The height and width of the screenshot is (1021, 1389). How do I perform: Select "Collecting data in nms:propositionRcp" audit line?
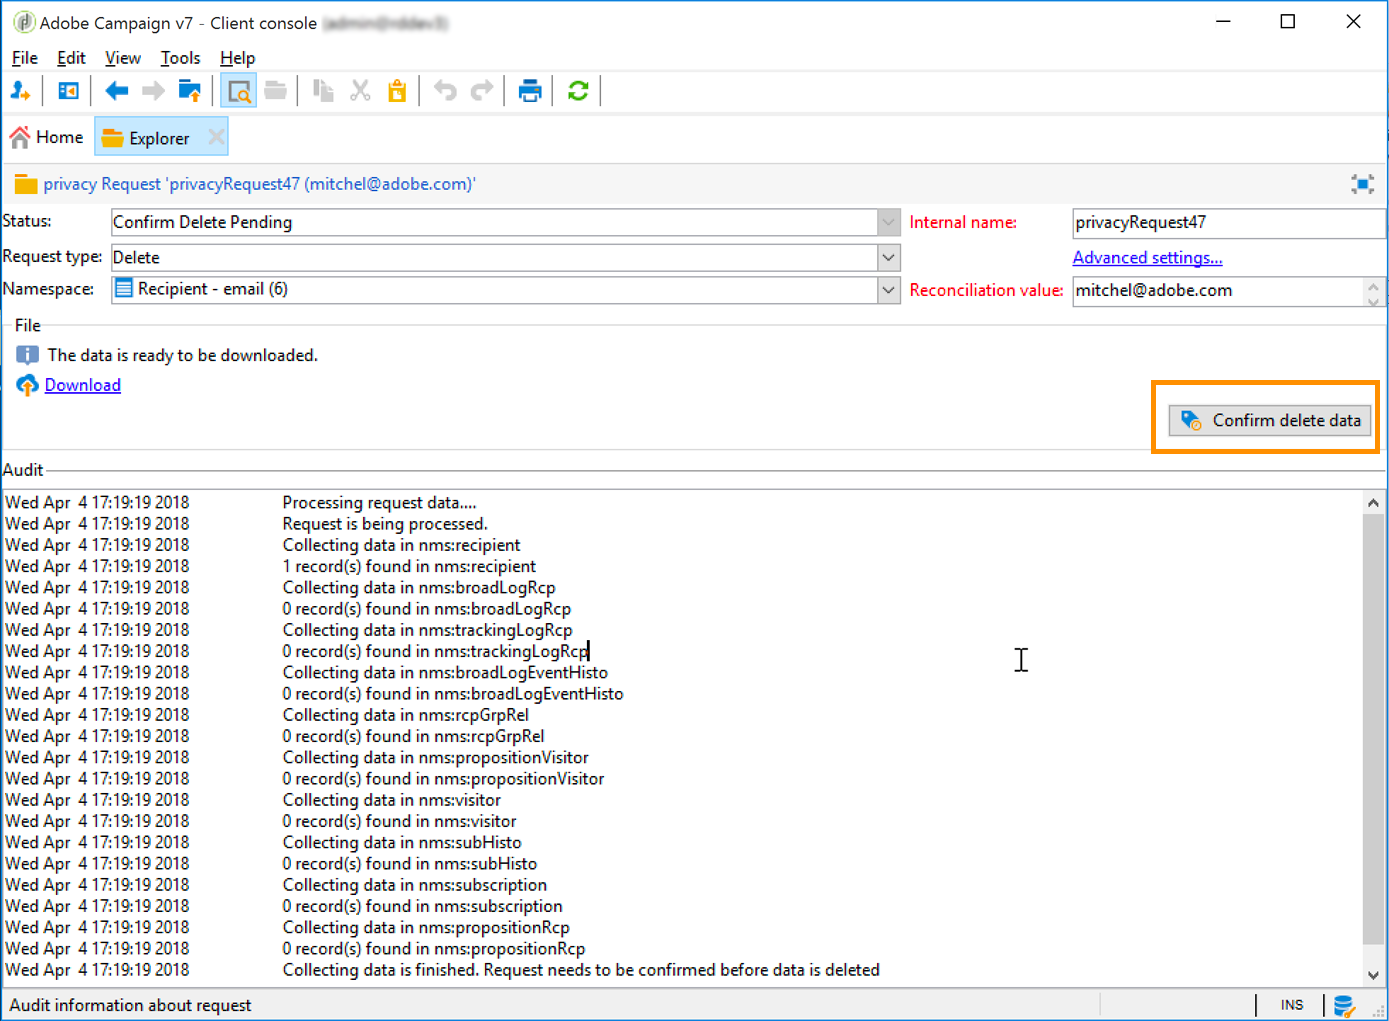(426, 928)
